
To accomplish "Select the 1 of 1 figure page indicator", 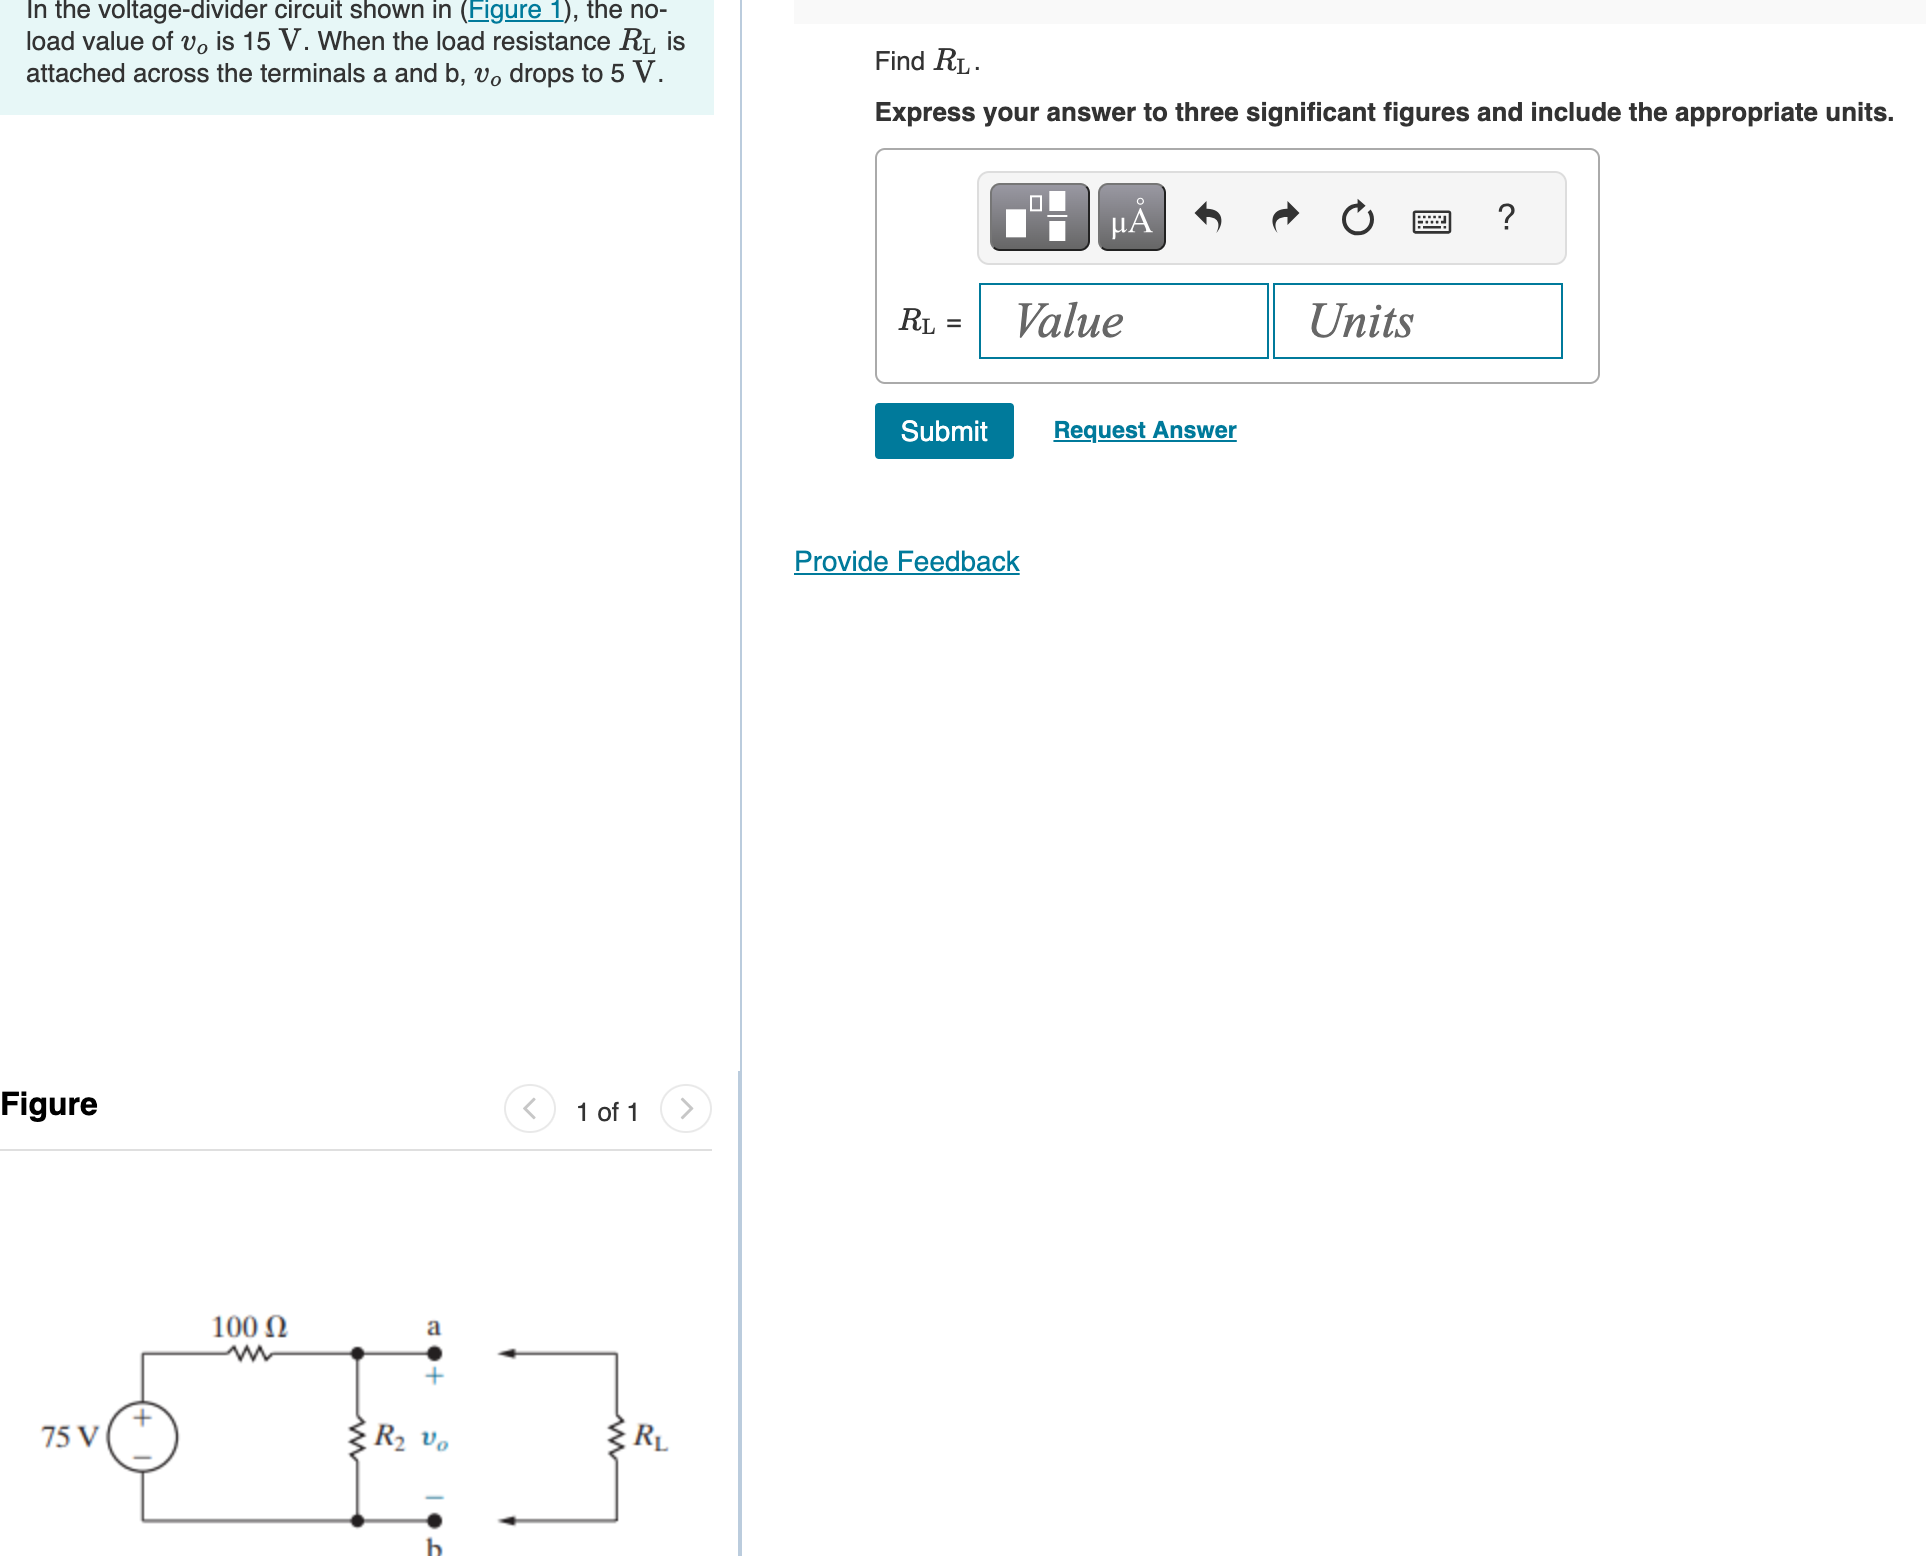I will pyautogui.click(x=610, y=1108).
